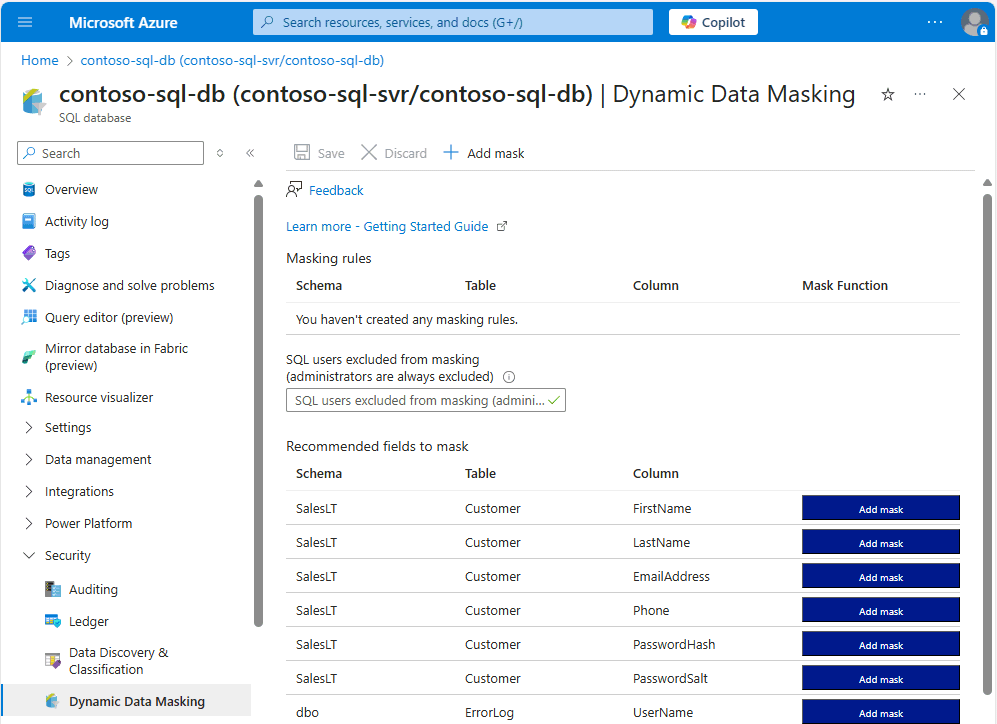Viewport: 997px width, 724px height.
Task: Open the user account avatar
Action: coord(974,22)
